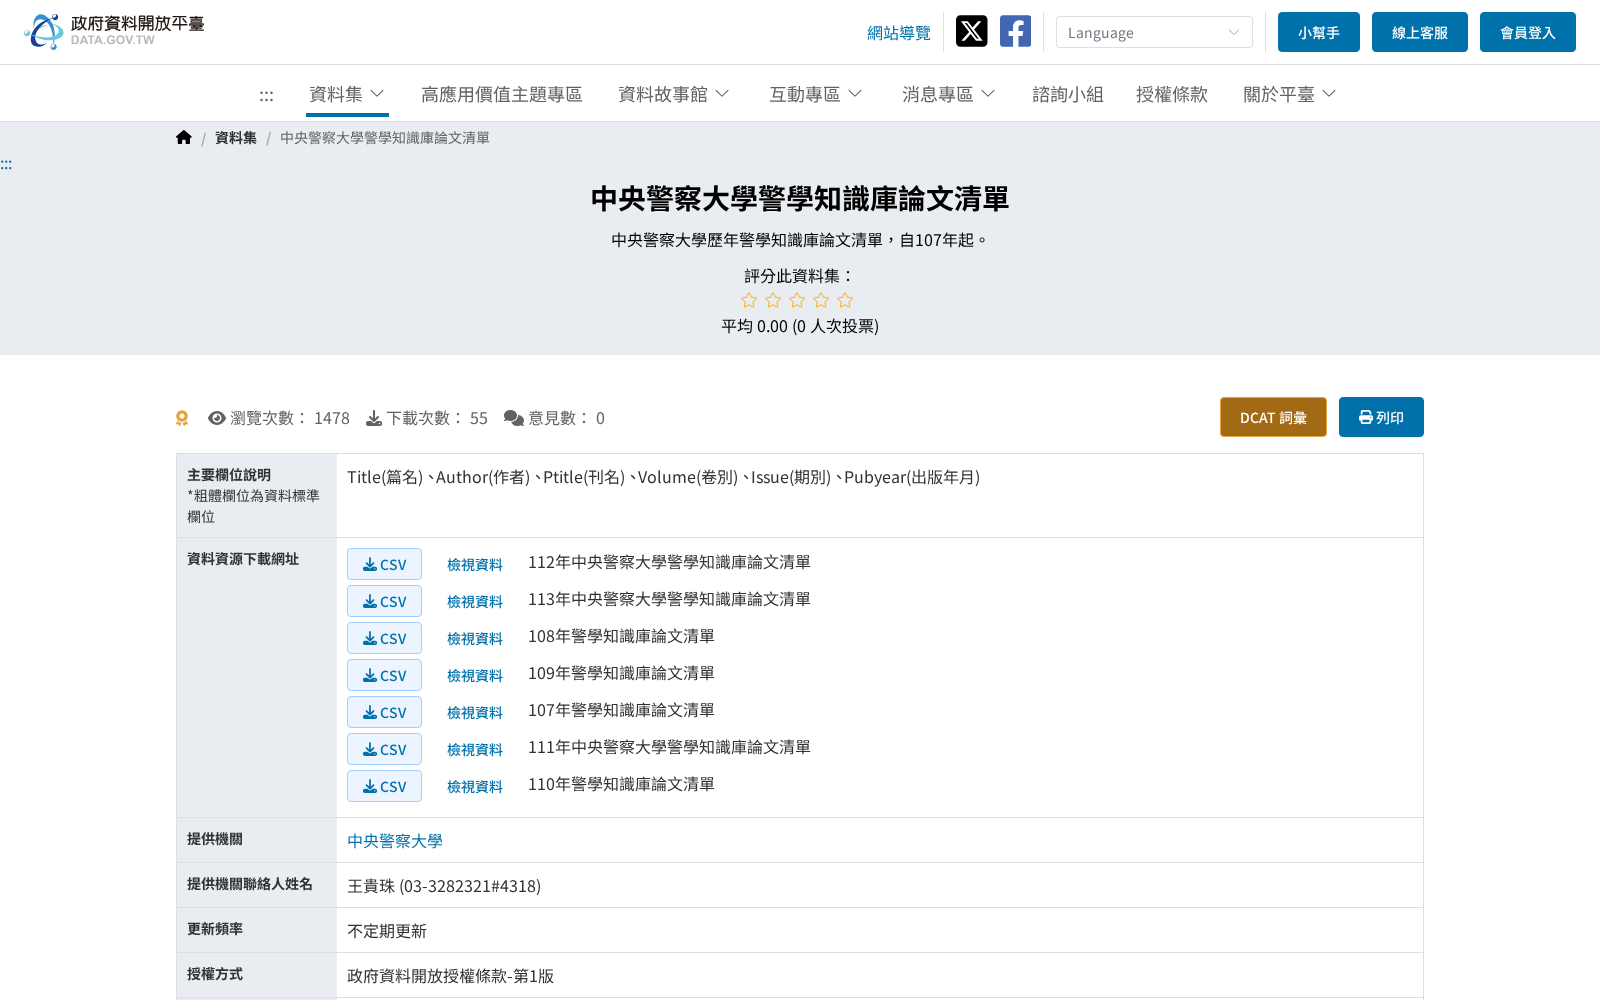Screen dimensions: 1600x1000
Task: Click the 會員登入 button
Action: click(1528, 32)
